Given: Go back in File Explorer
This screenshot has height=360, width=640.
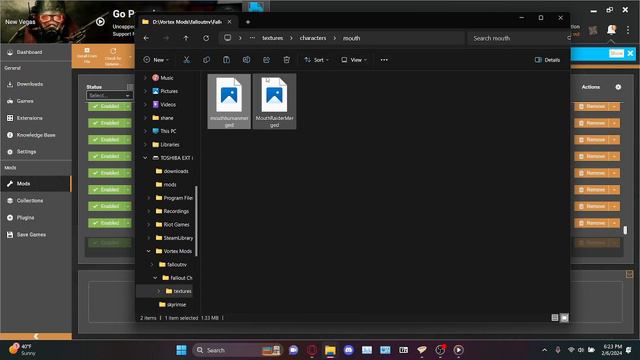Looking at the screenshot, I should click(x=146, y=38).
